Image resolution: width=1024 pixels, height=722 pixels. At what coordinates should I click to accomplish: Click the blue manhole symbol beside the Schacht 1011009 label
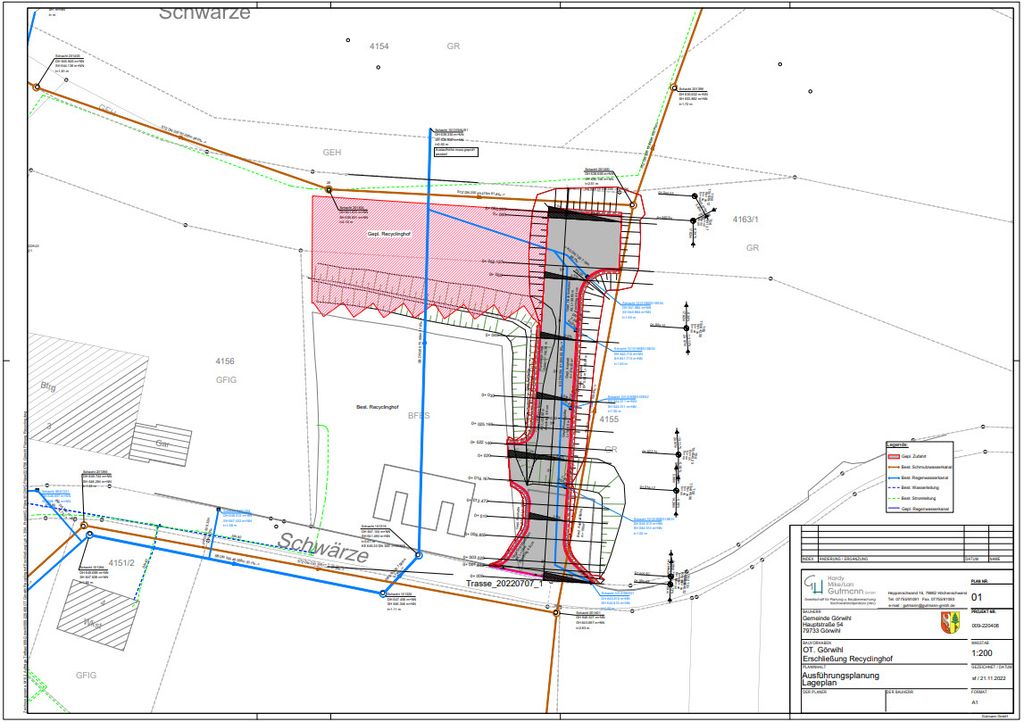click(384, 593)
